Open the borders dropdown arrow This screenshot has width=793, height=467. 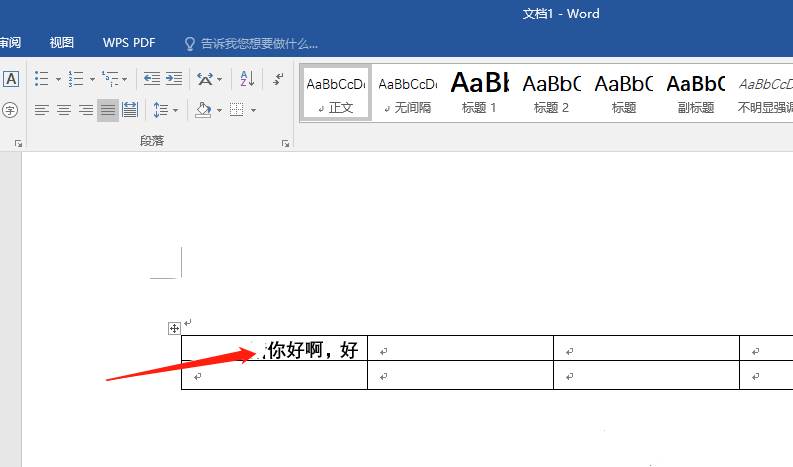(x=253, y=110)
